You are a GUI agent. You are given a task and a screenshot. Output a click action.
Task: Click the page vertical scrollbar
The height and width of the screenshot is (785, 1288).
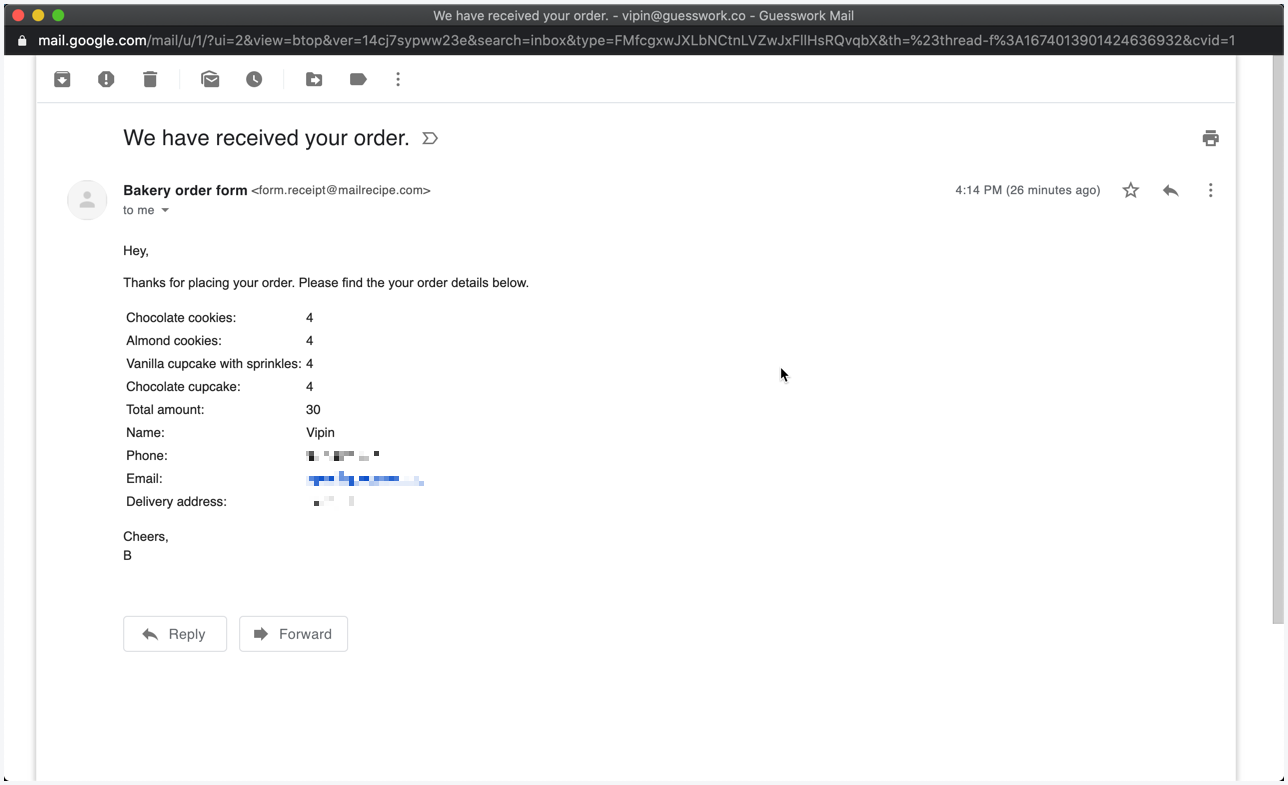tap(1278, 340)
